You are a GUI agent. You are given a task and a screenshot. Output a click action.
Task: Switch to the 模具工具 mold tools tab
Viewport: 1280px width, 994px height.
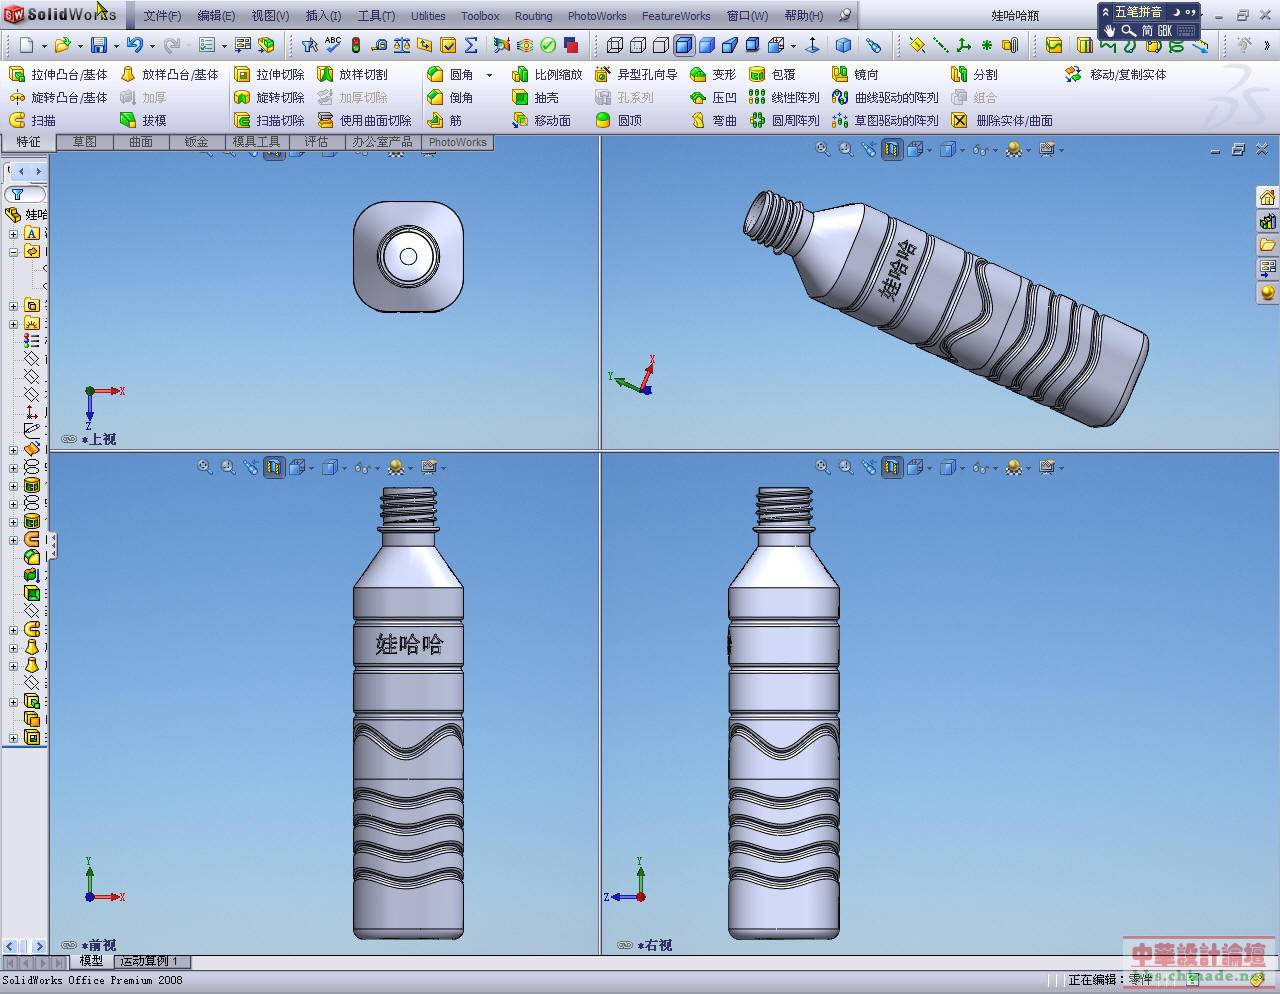[x=256, y=142]
